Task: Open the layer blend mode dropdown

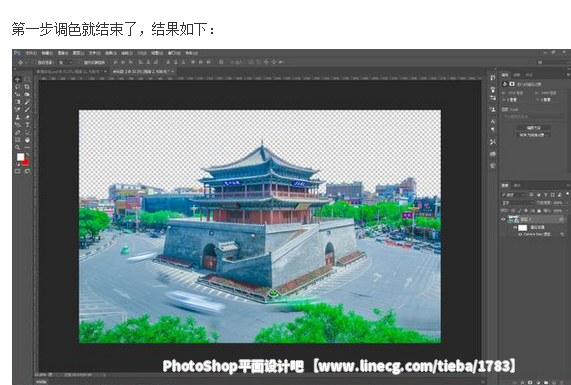Action: (x=517, y=203)
